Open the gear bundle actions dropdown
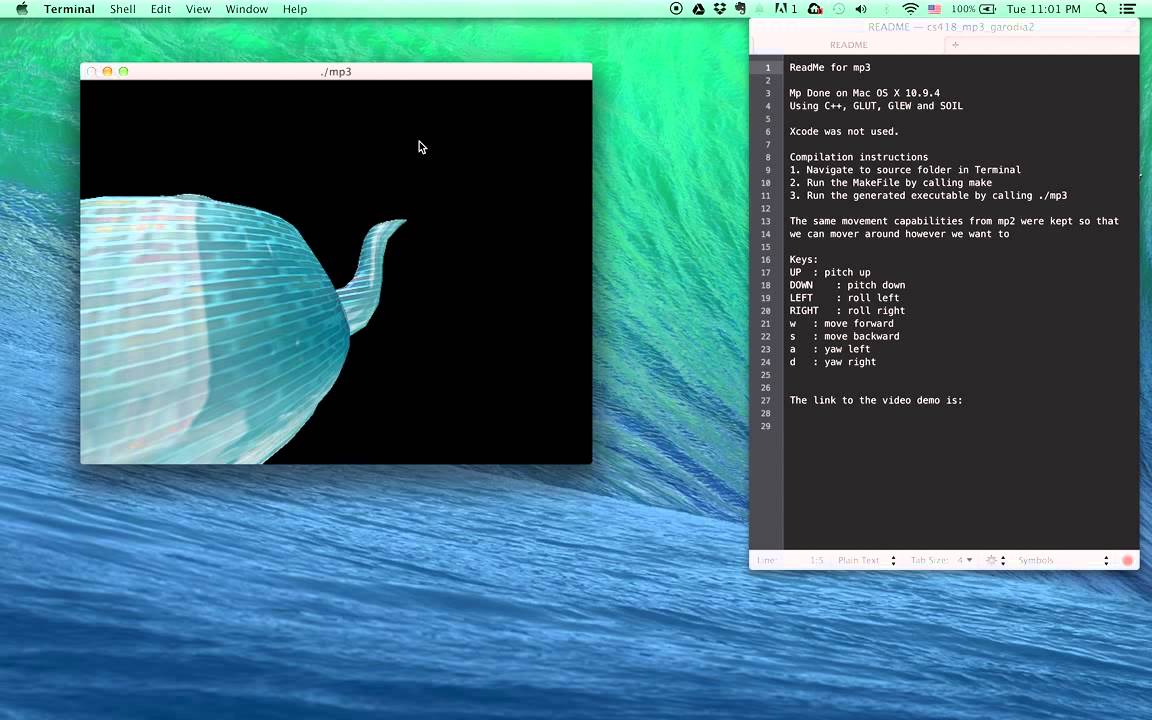Viewport: 1152px width, 720px height. [996, 560]
